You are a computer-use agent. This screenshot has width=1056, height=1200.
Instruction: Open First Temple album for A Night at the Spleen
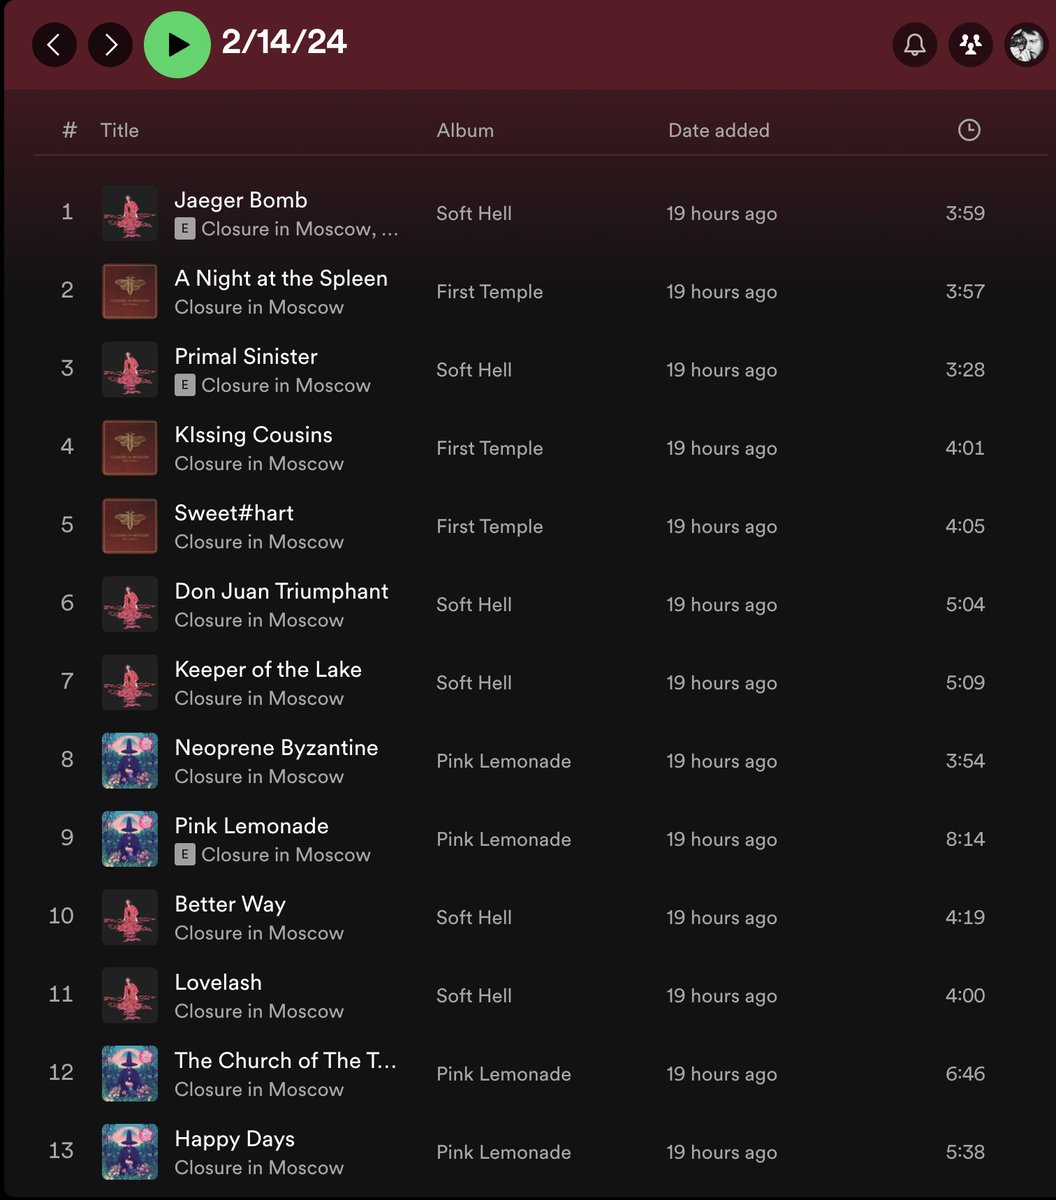tap(489, 291)
